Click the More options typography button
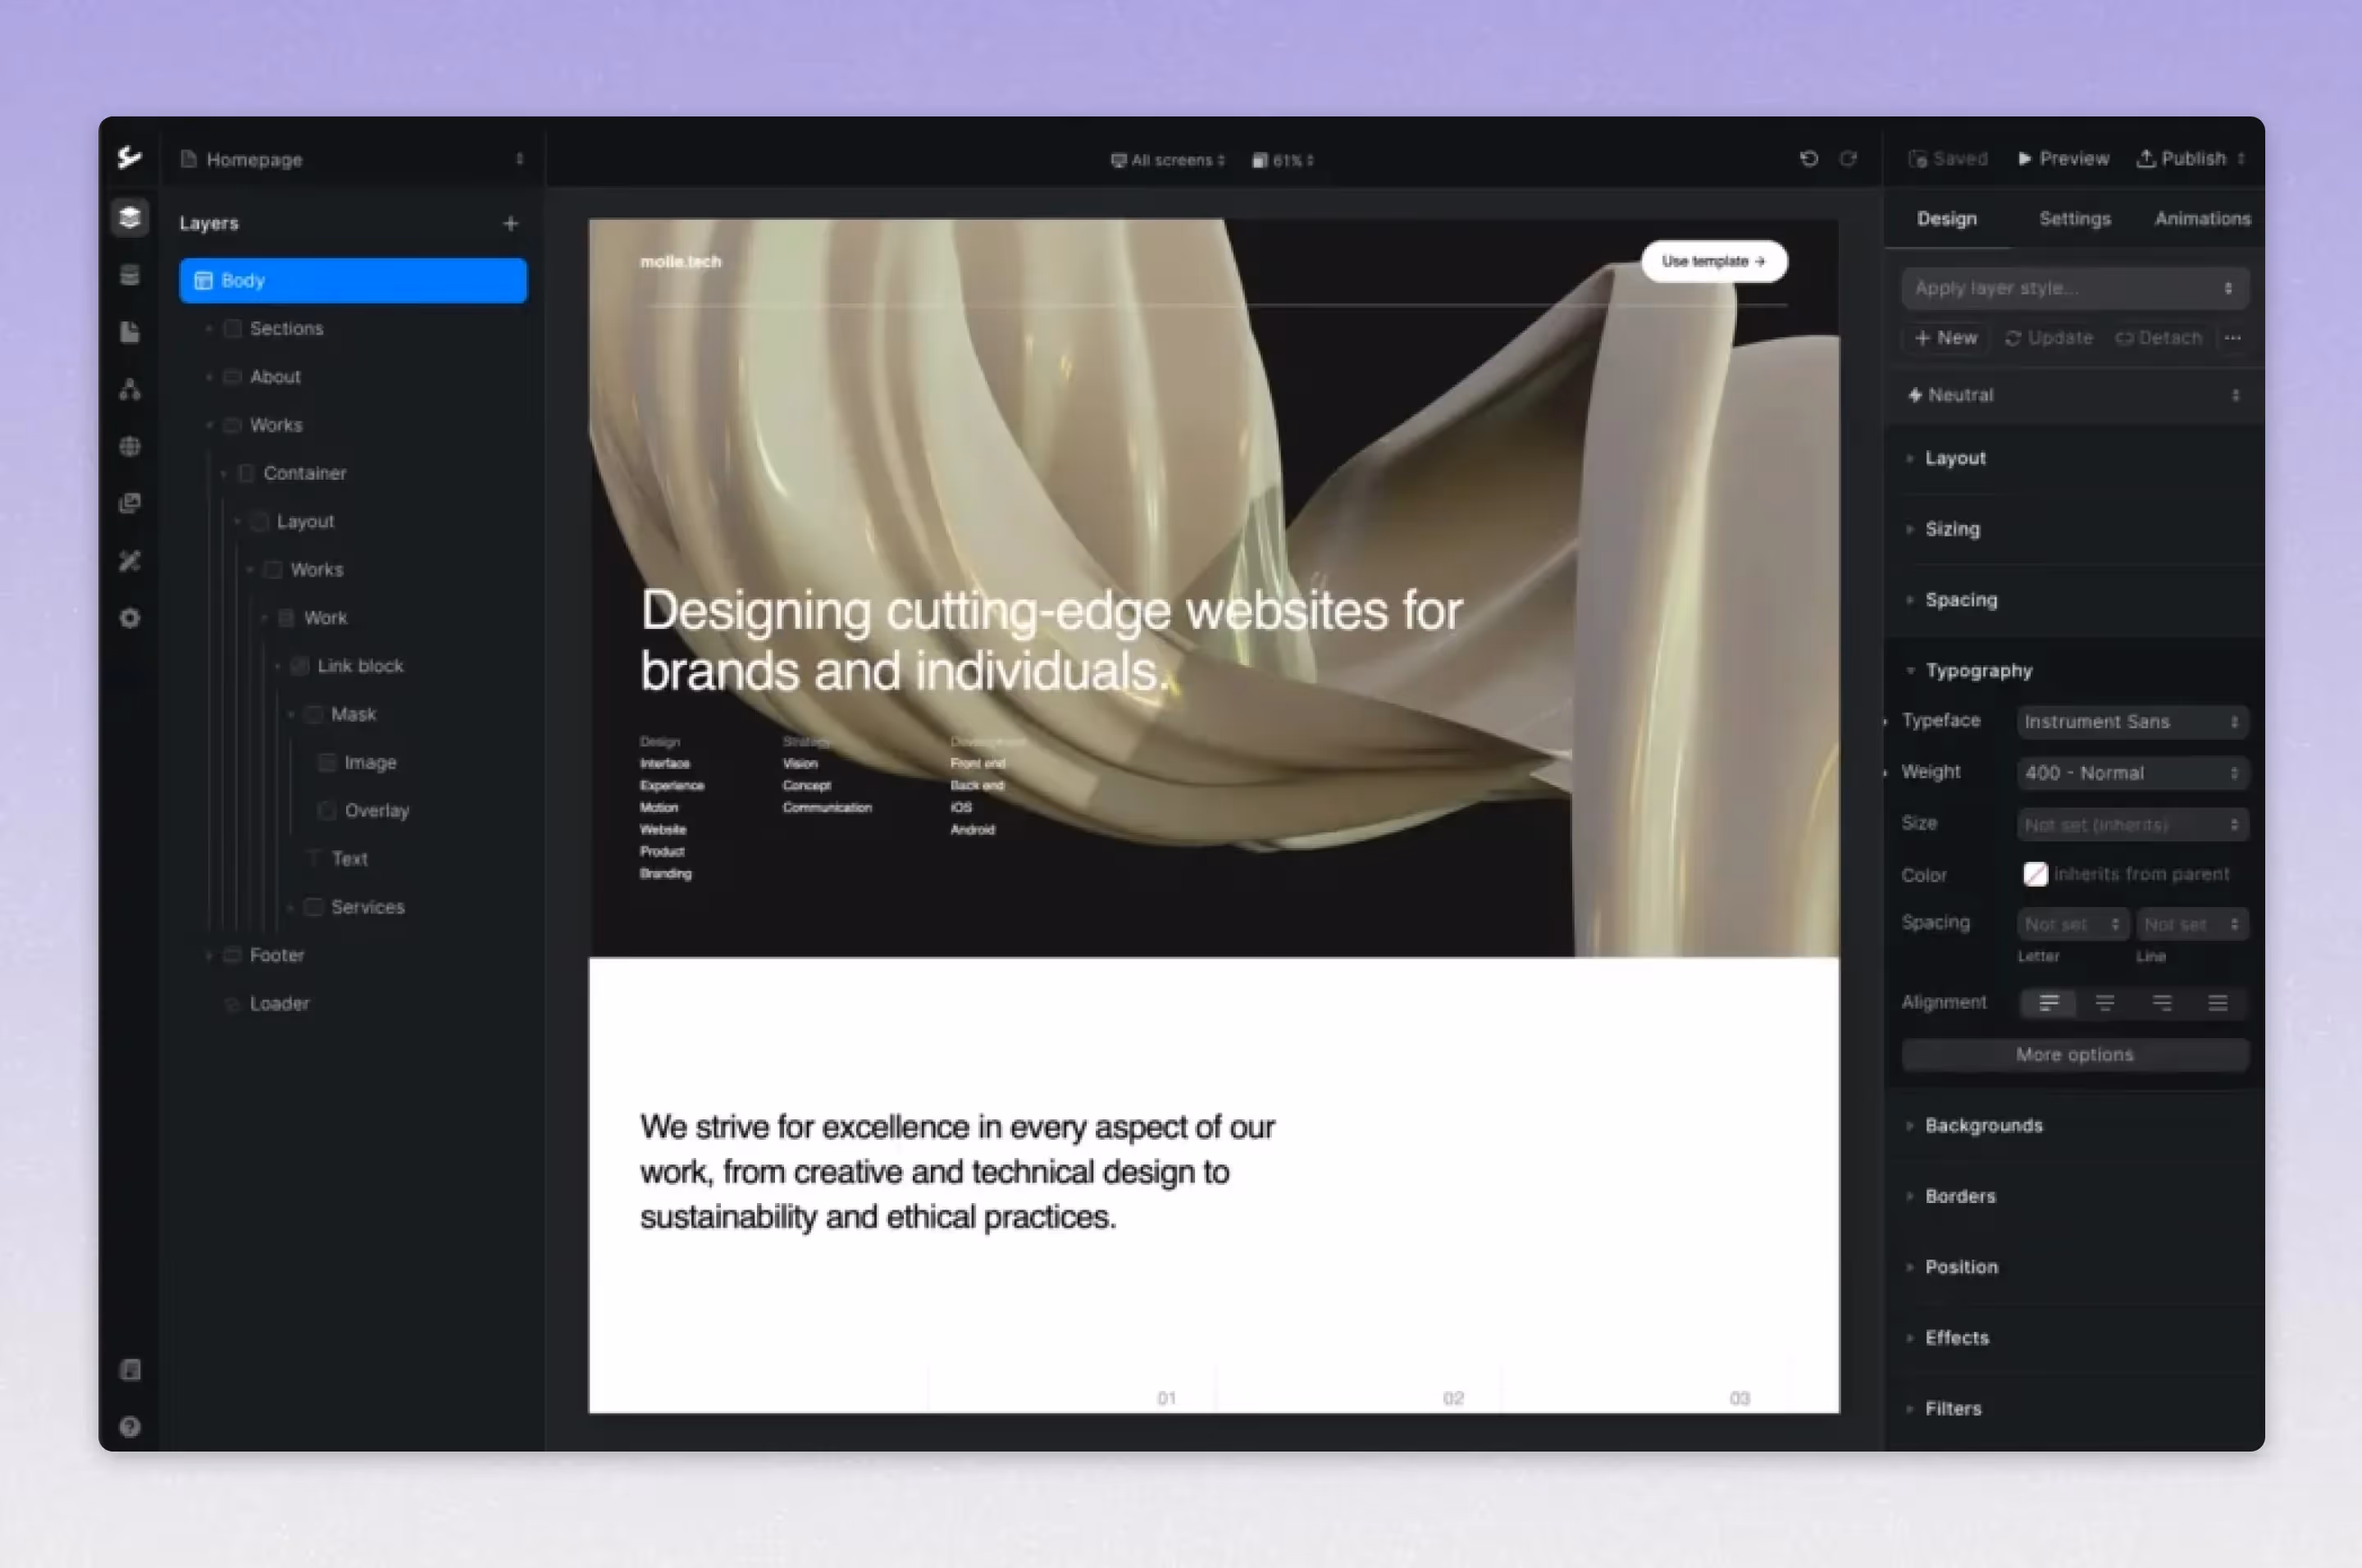Screen dimensions: 2362x1568 click(x=2075, y=1055)
